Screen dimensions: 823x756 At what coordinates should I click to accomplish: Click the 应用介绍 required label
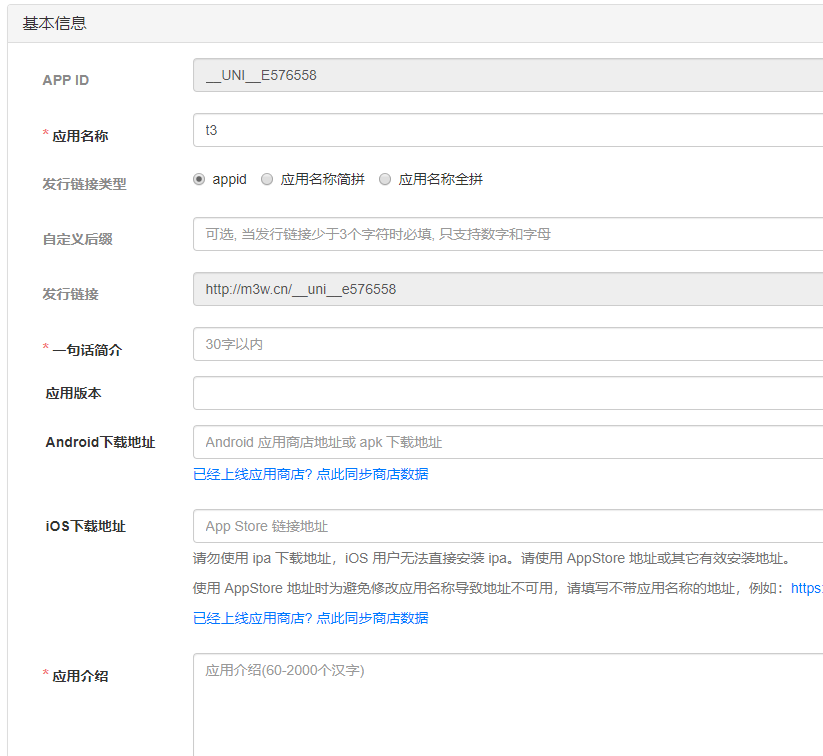tap(80, 676)
